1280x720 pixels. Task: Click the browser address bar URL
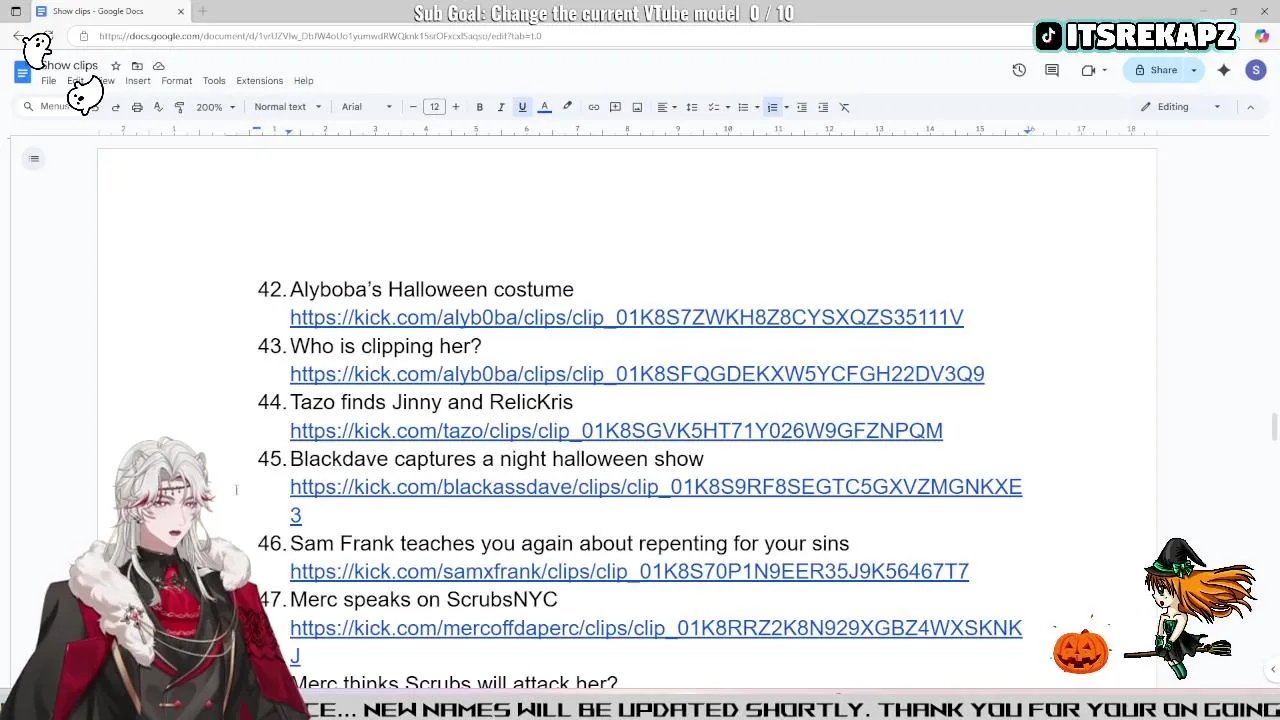[320, 36]
